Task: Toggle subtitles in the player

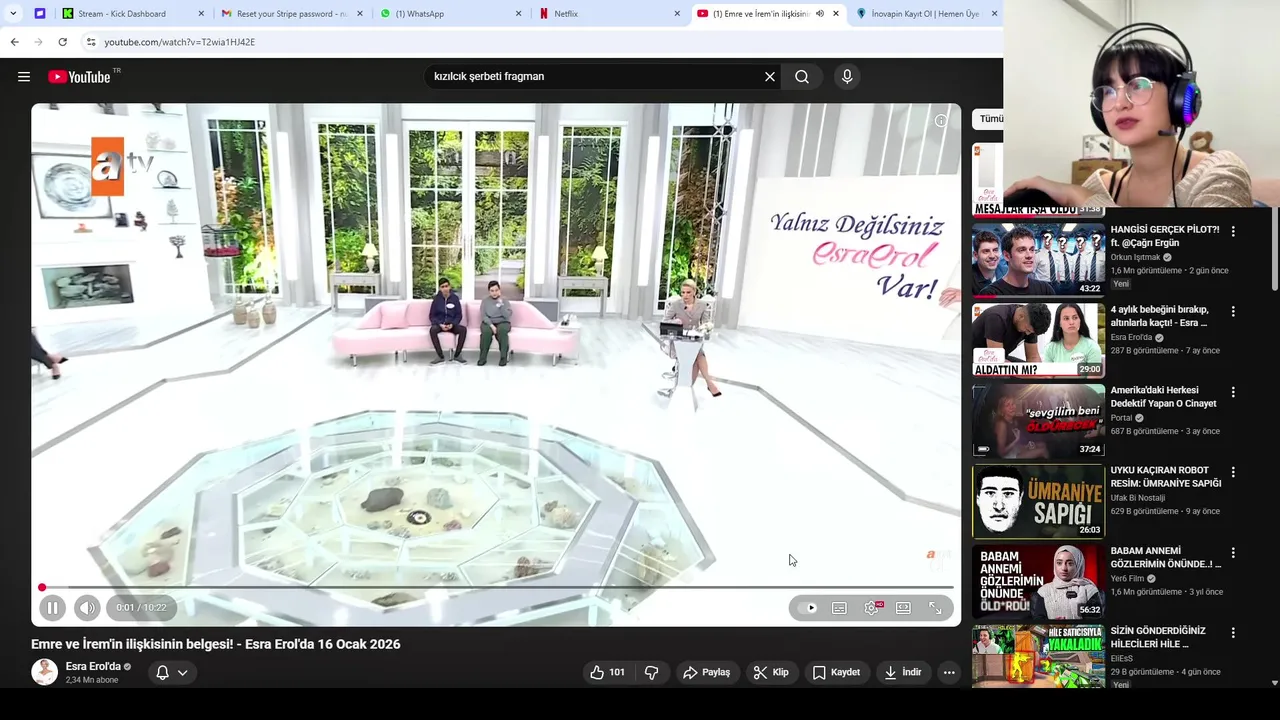Action: 840,608
